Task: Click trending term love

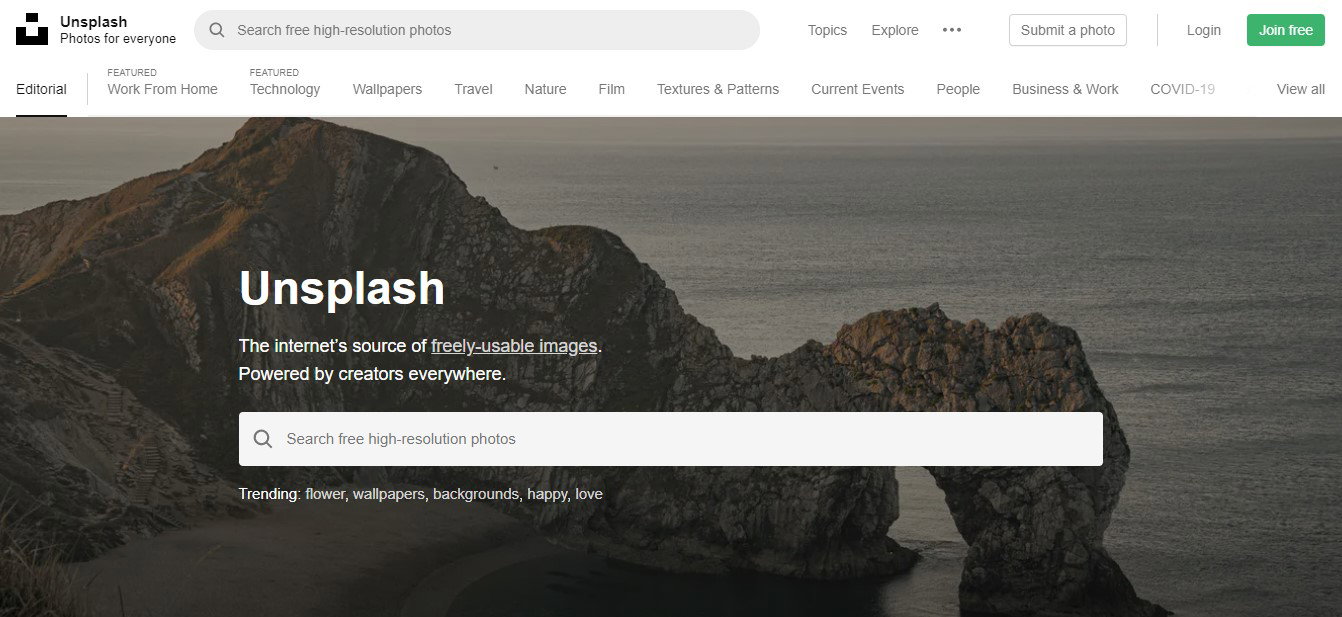Action: pos(589,494)
